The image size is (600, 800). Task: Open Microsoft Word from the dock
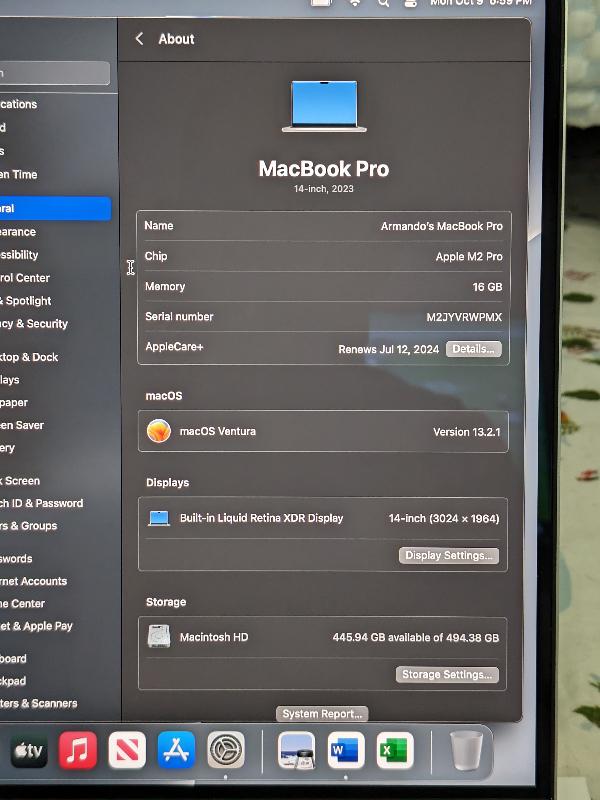(346, 750)
